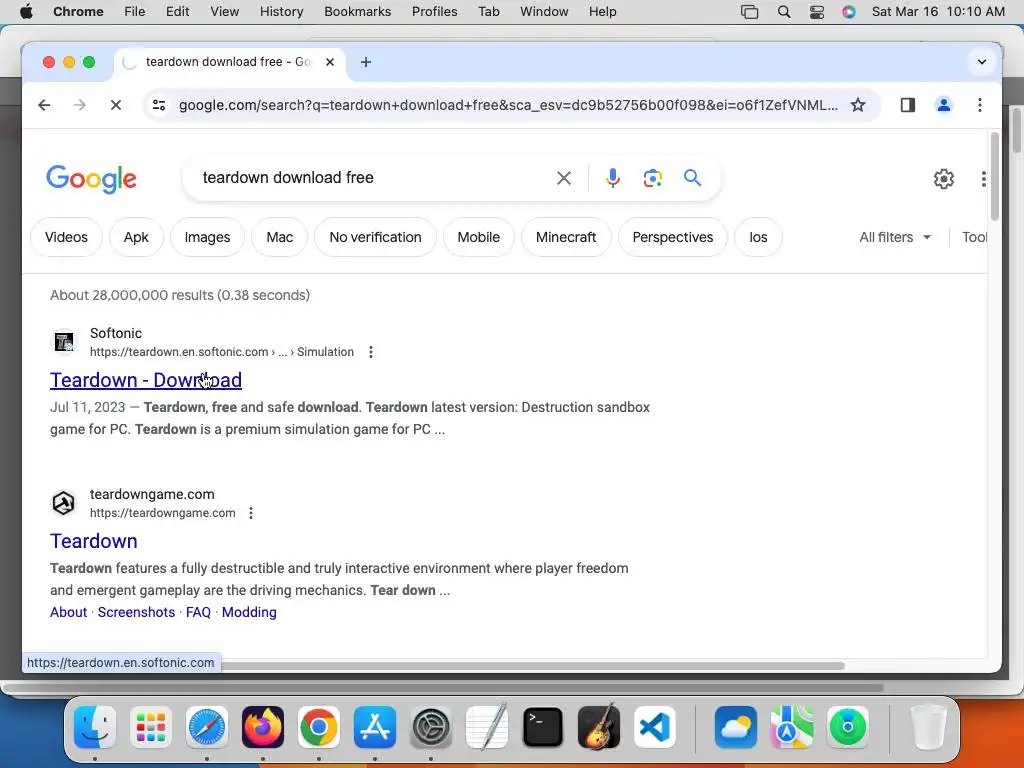Screen dimensions: 1024x768
Task: Click the Google search text field
Action: click(372, 178)
